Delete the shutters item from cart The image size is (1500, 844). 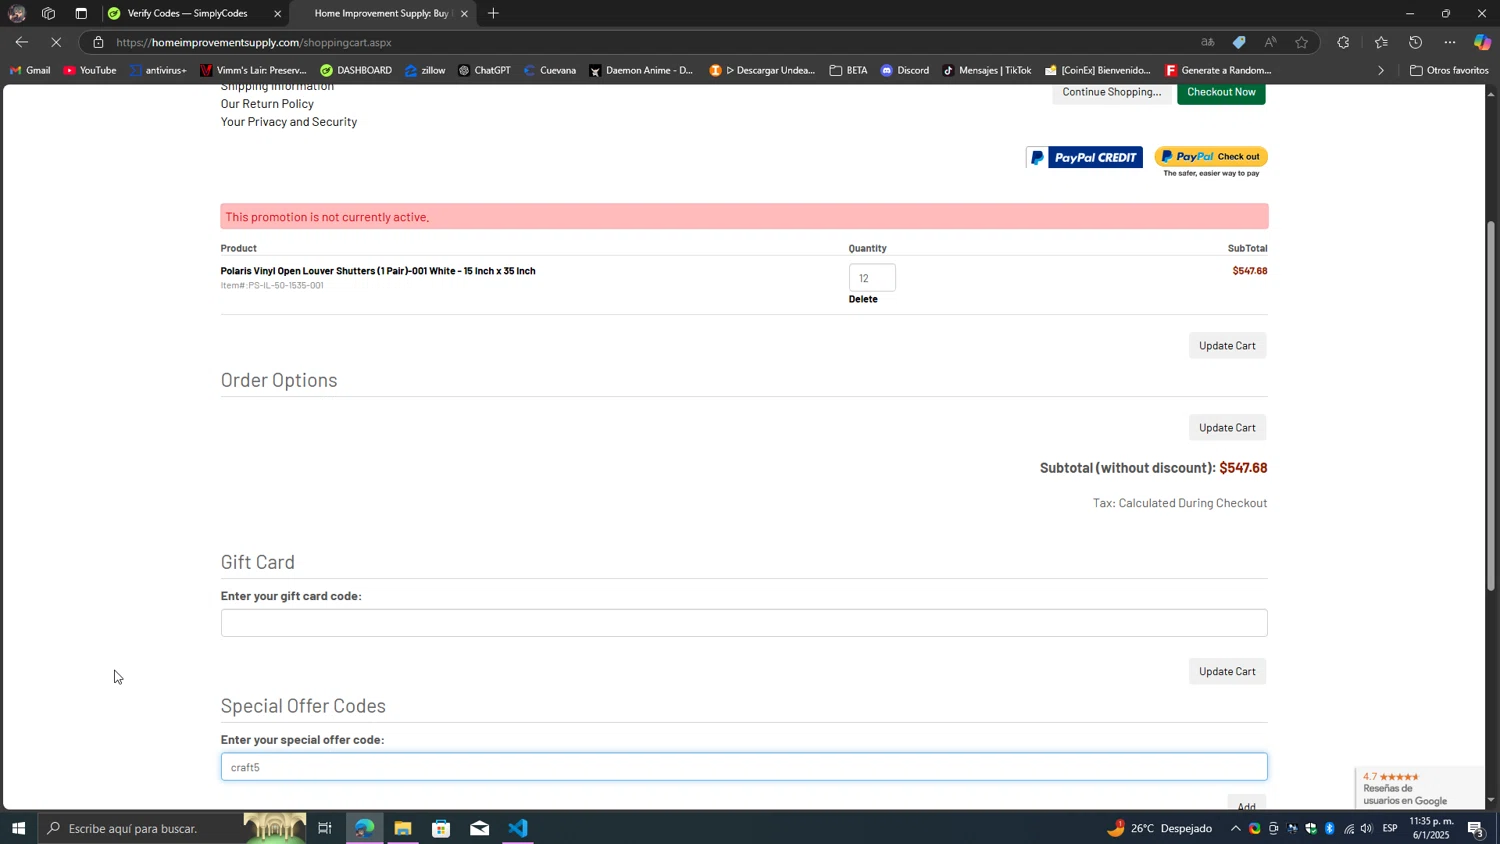(x=863, y=299)
